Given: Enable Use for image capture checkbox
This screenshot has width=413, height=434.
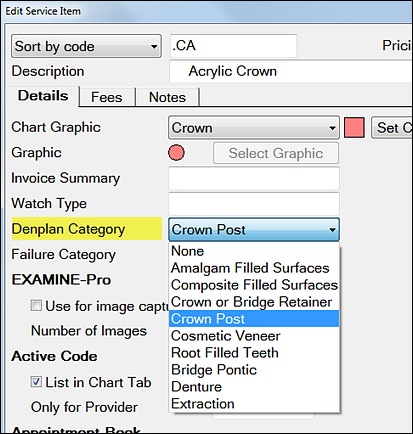Looking at the screenshot, I should [x=36, y=305].
